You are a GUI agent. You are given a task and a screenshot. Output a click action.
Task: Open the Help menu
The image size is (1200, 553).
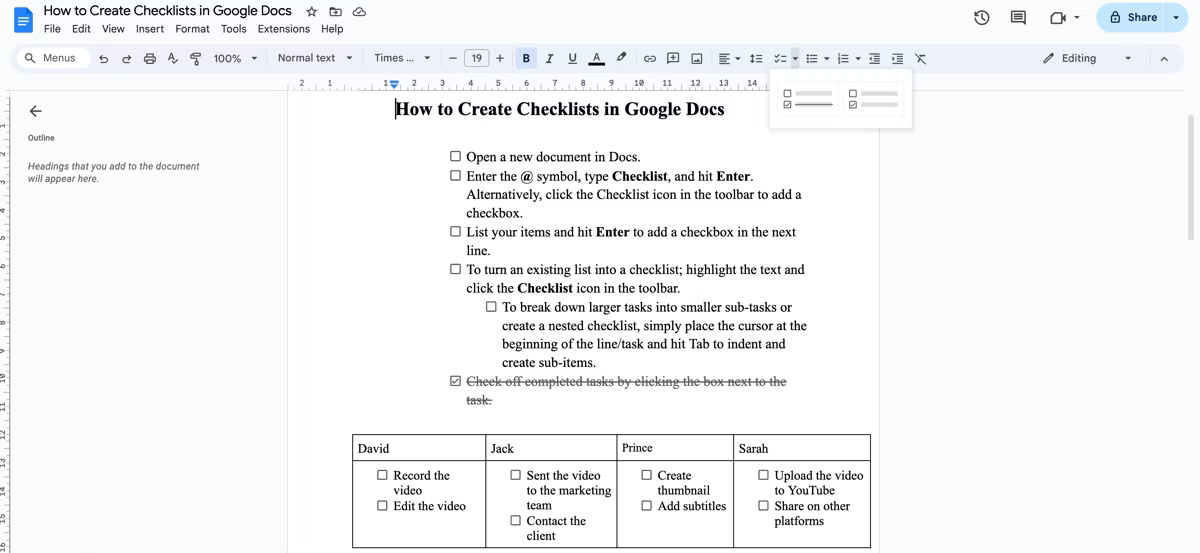click(x=332, y=29)
